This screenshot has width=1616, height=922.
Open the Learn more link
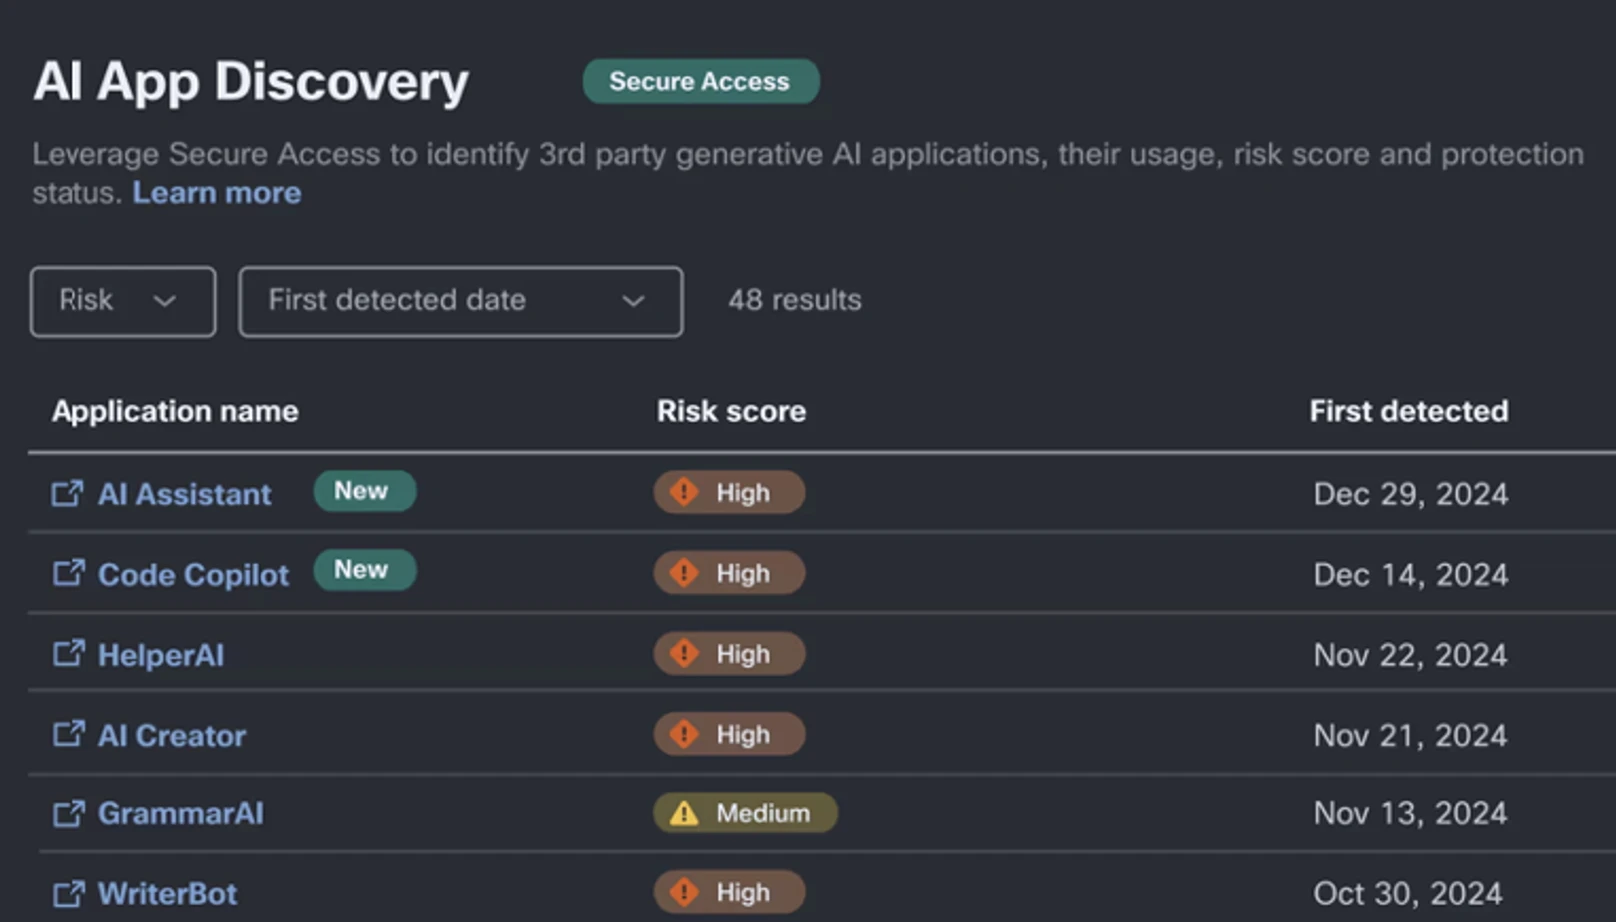(216, 191)
